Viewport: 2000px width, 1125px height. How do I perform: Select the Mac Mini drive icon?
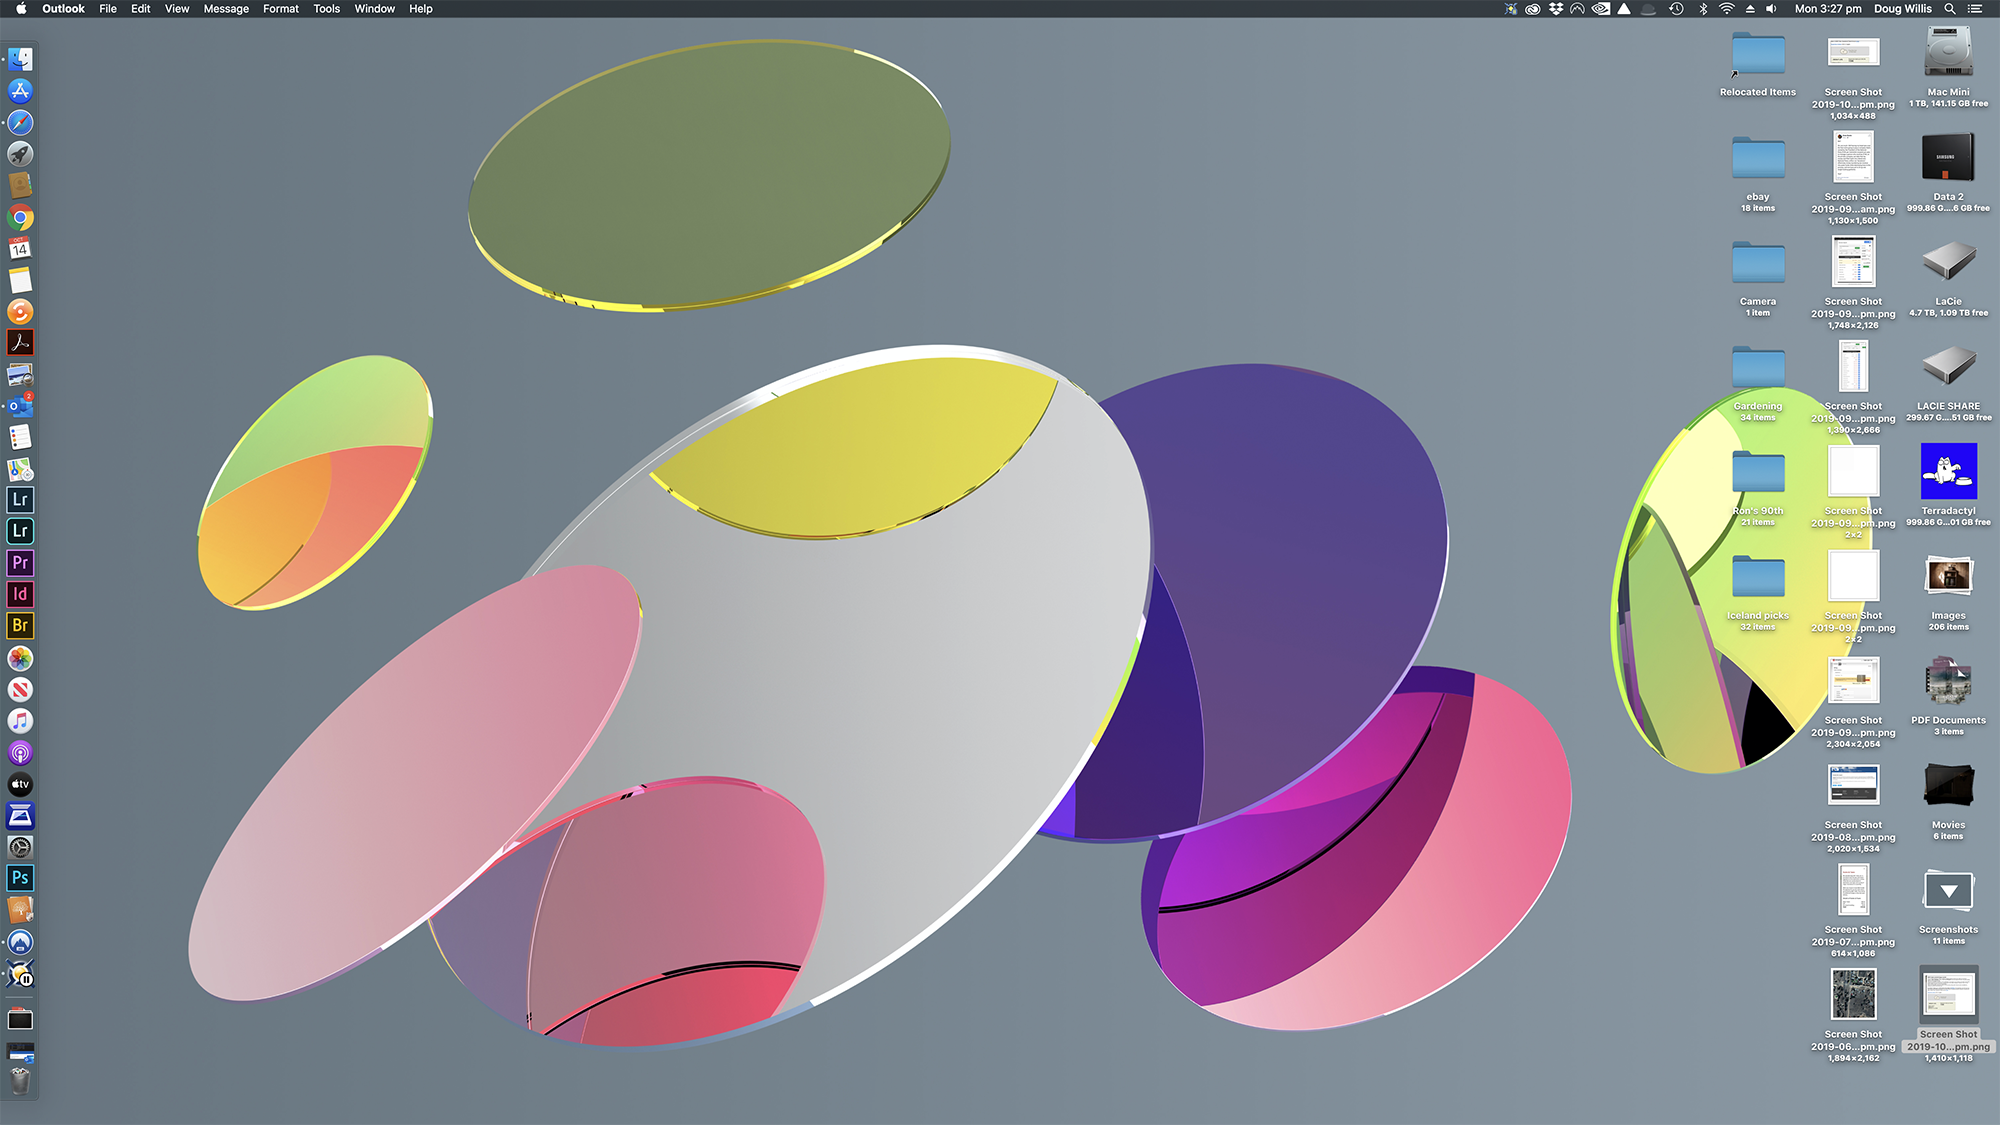tap(1948, 53)
